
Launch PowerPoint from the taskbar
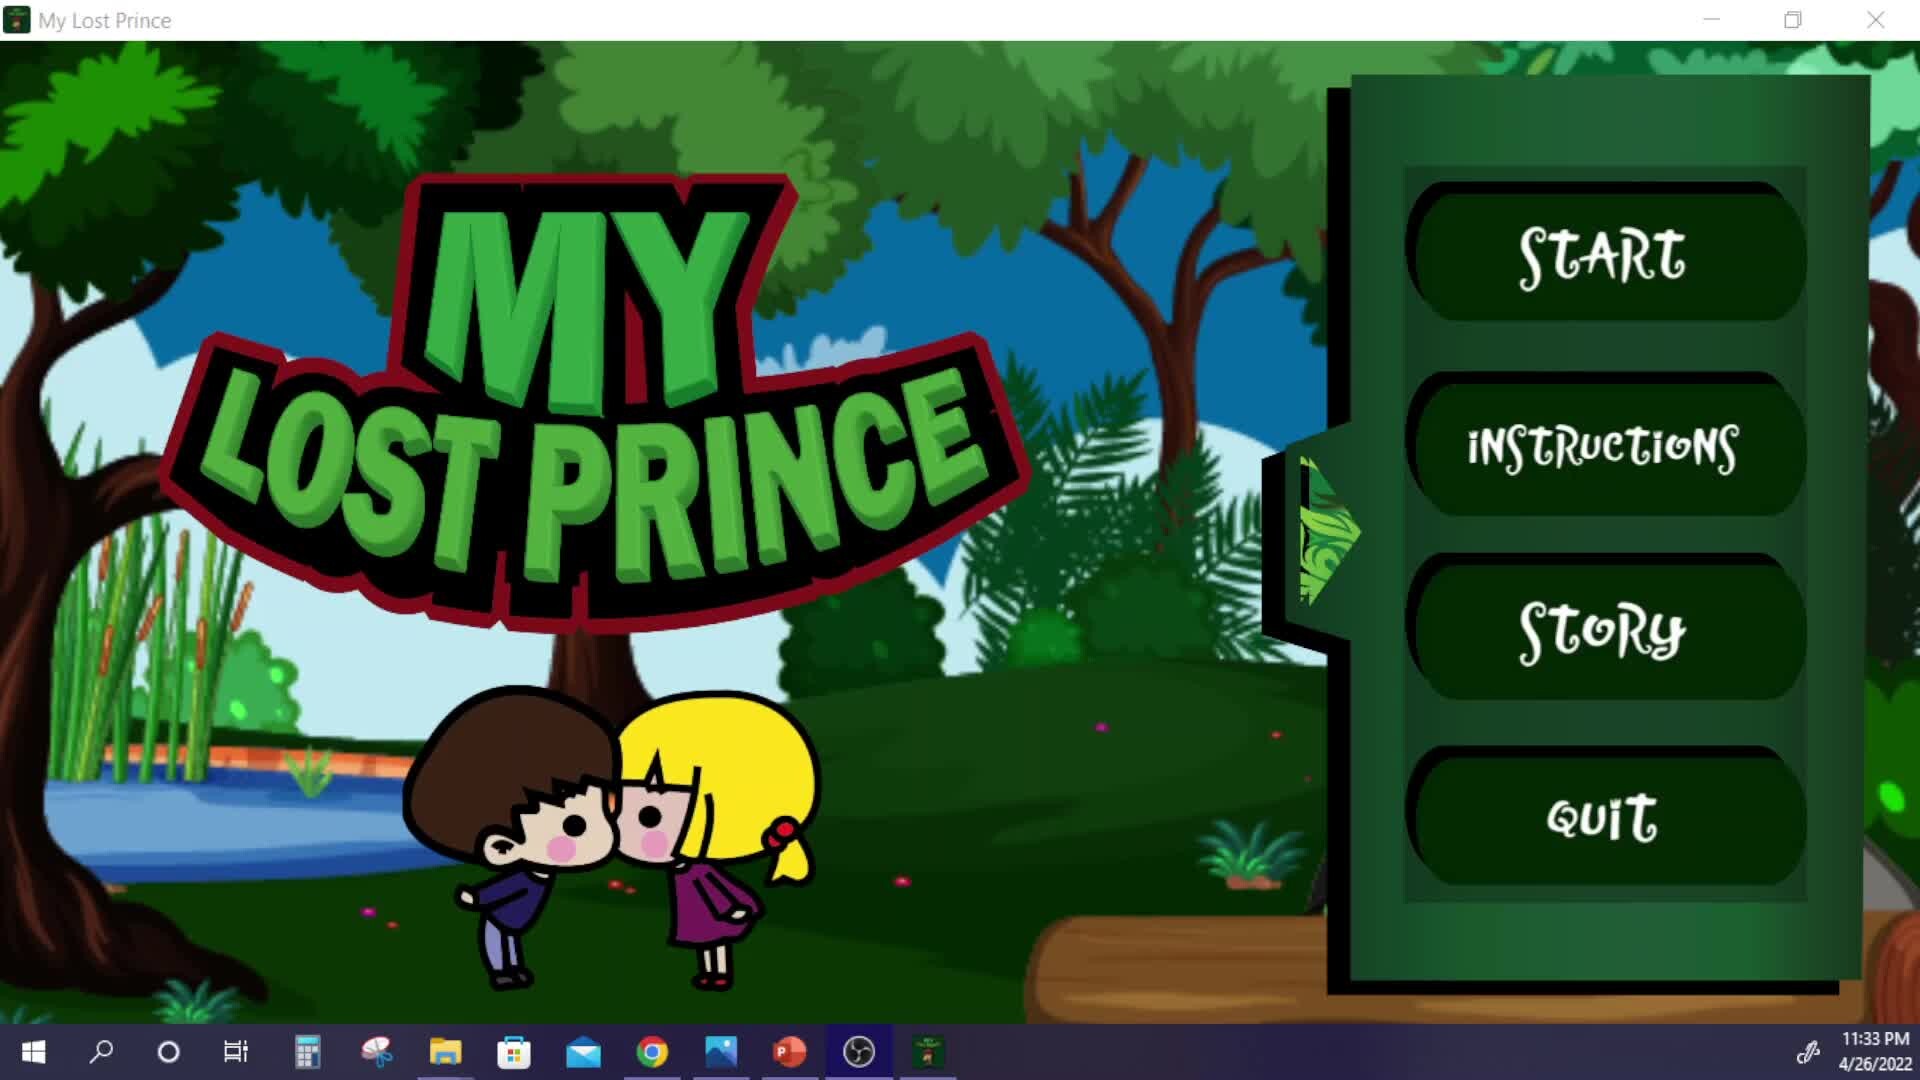click(789, 1052)
